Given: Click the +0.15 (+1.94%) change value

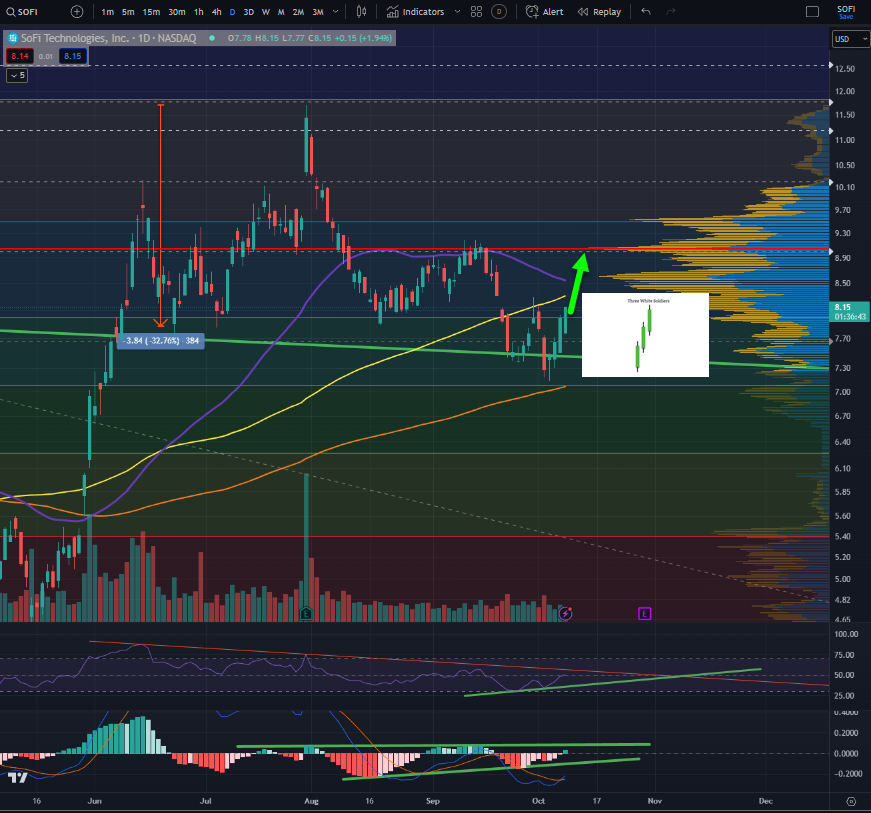Looking at the screenshot, I should click(363, 38).
